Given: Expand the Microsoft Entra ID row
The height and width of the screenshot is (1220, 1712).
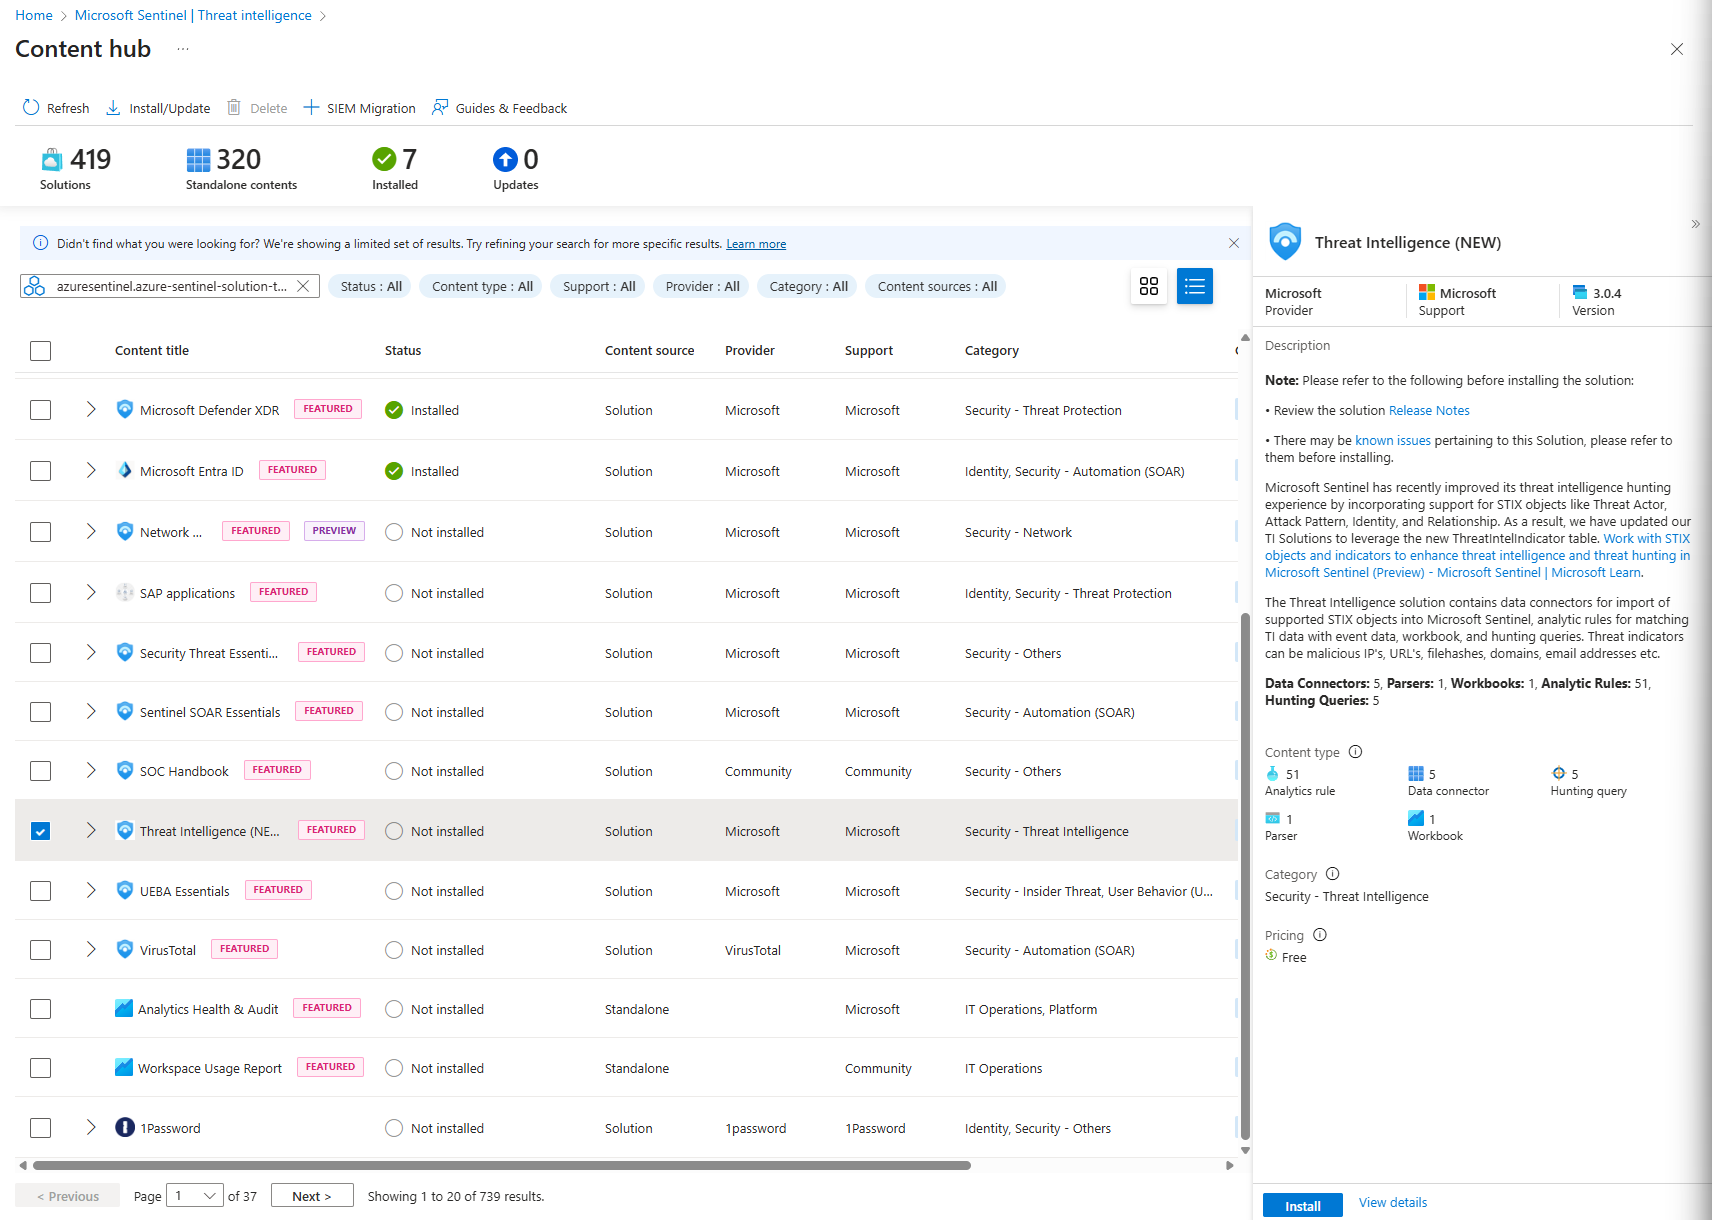Looking at the screenshot, I should (x=91, y=470).
